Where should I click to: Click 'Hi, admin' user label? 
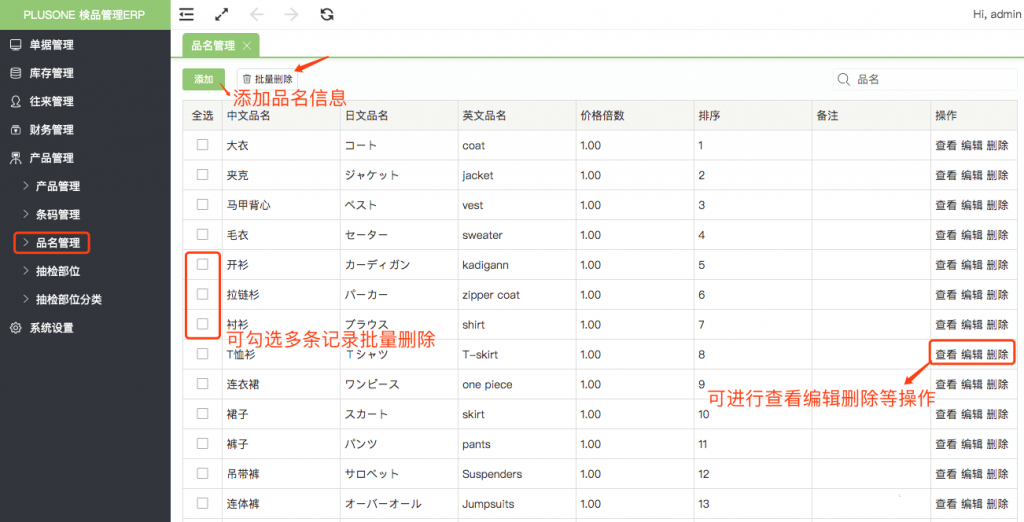(x=997, y=14)
